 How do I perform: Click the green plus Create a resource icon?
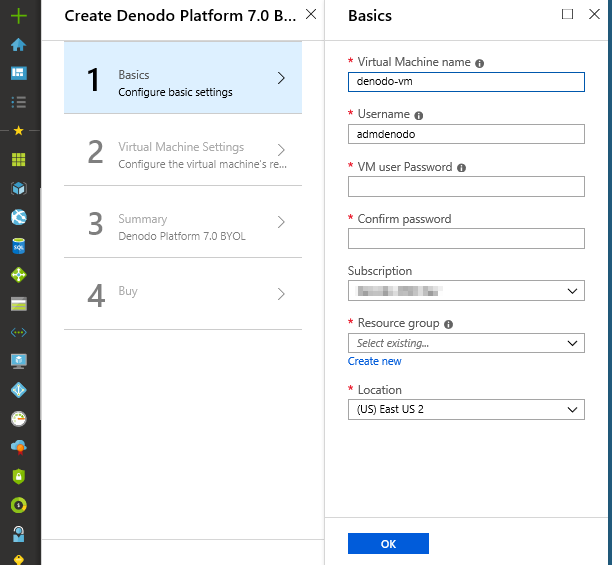18,16
